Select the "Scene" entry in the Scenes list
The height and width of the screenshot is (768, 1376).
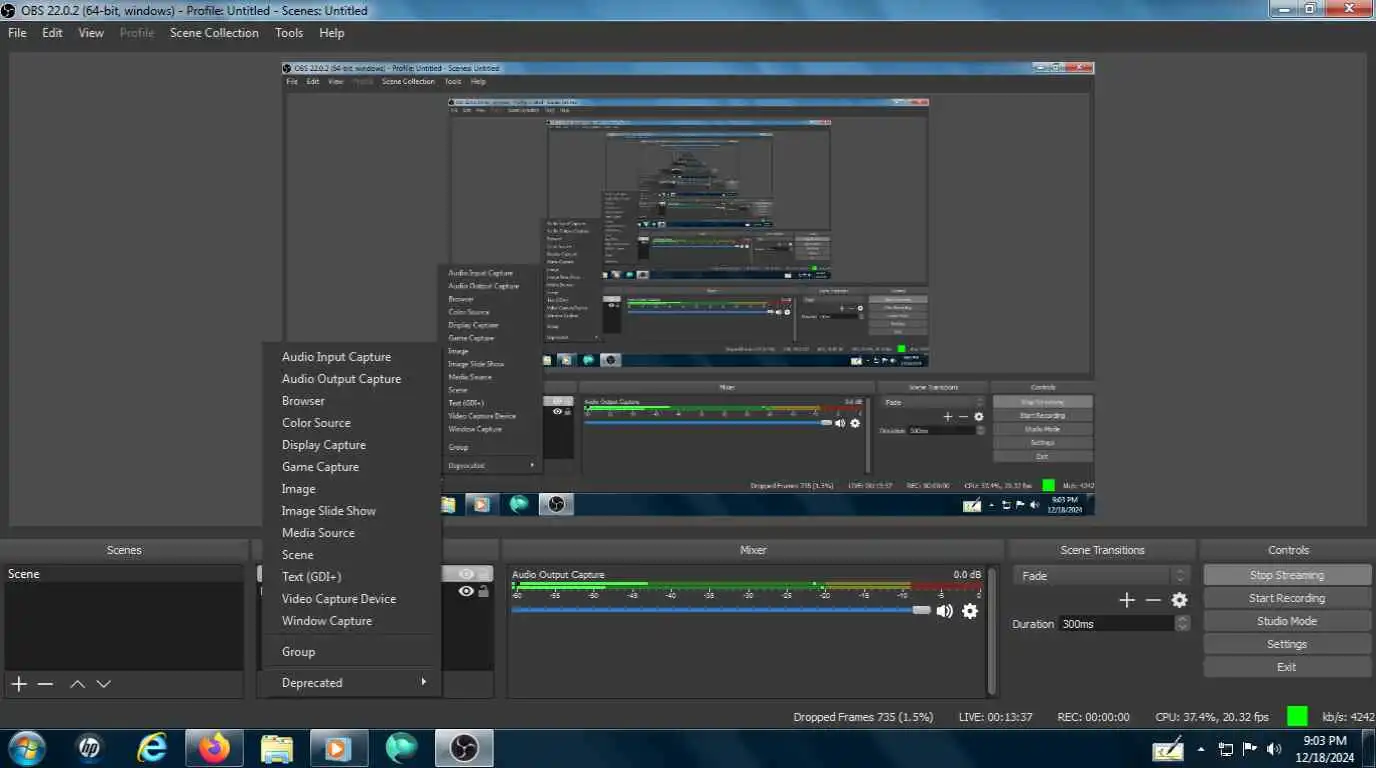click(124, 574)
